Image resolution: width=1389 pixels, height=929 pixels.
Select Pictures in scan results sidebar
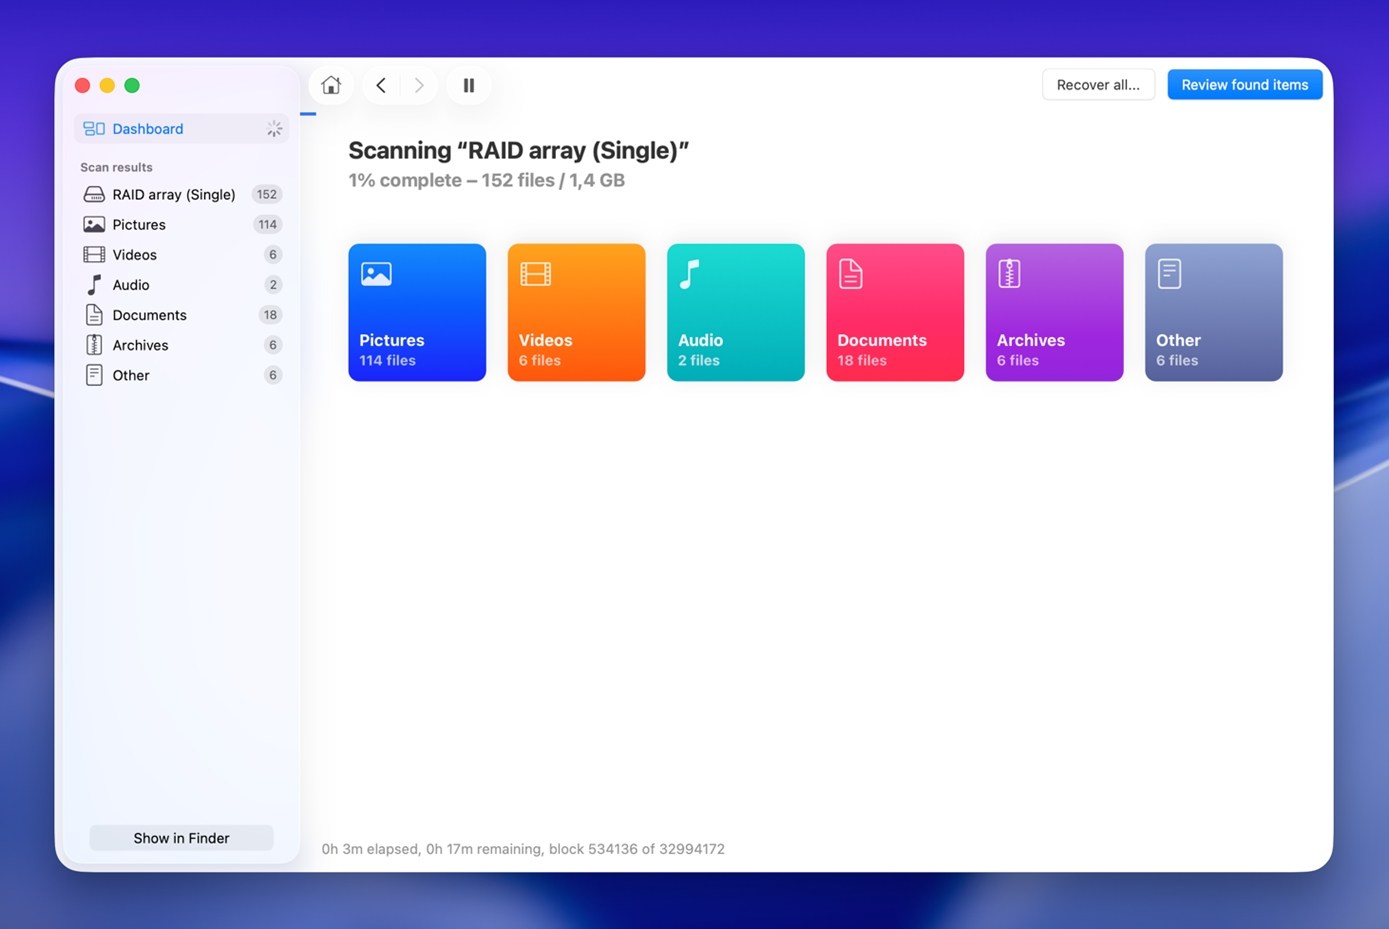(139, 225)
